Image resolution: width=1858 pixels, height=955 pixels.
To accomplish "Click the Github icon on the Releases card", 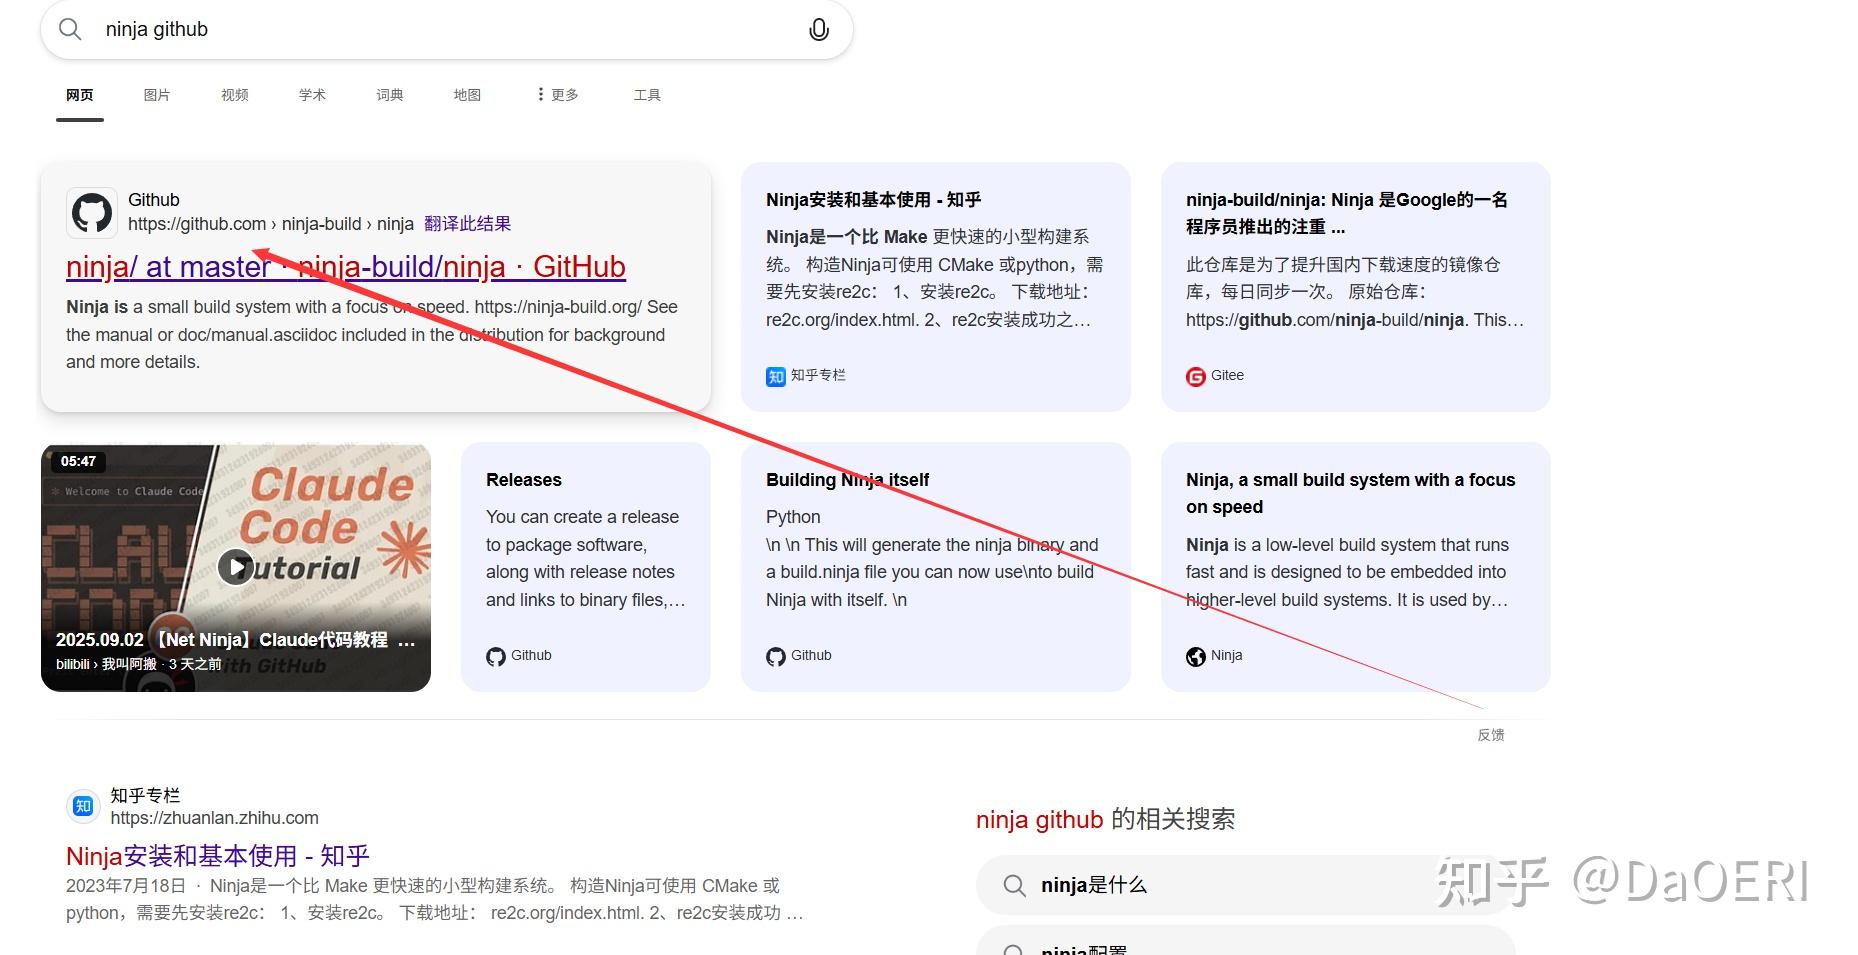I will click(496, 656).
